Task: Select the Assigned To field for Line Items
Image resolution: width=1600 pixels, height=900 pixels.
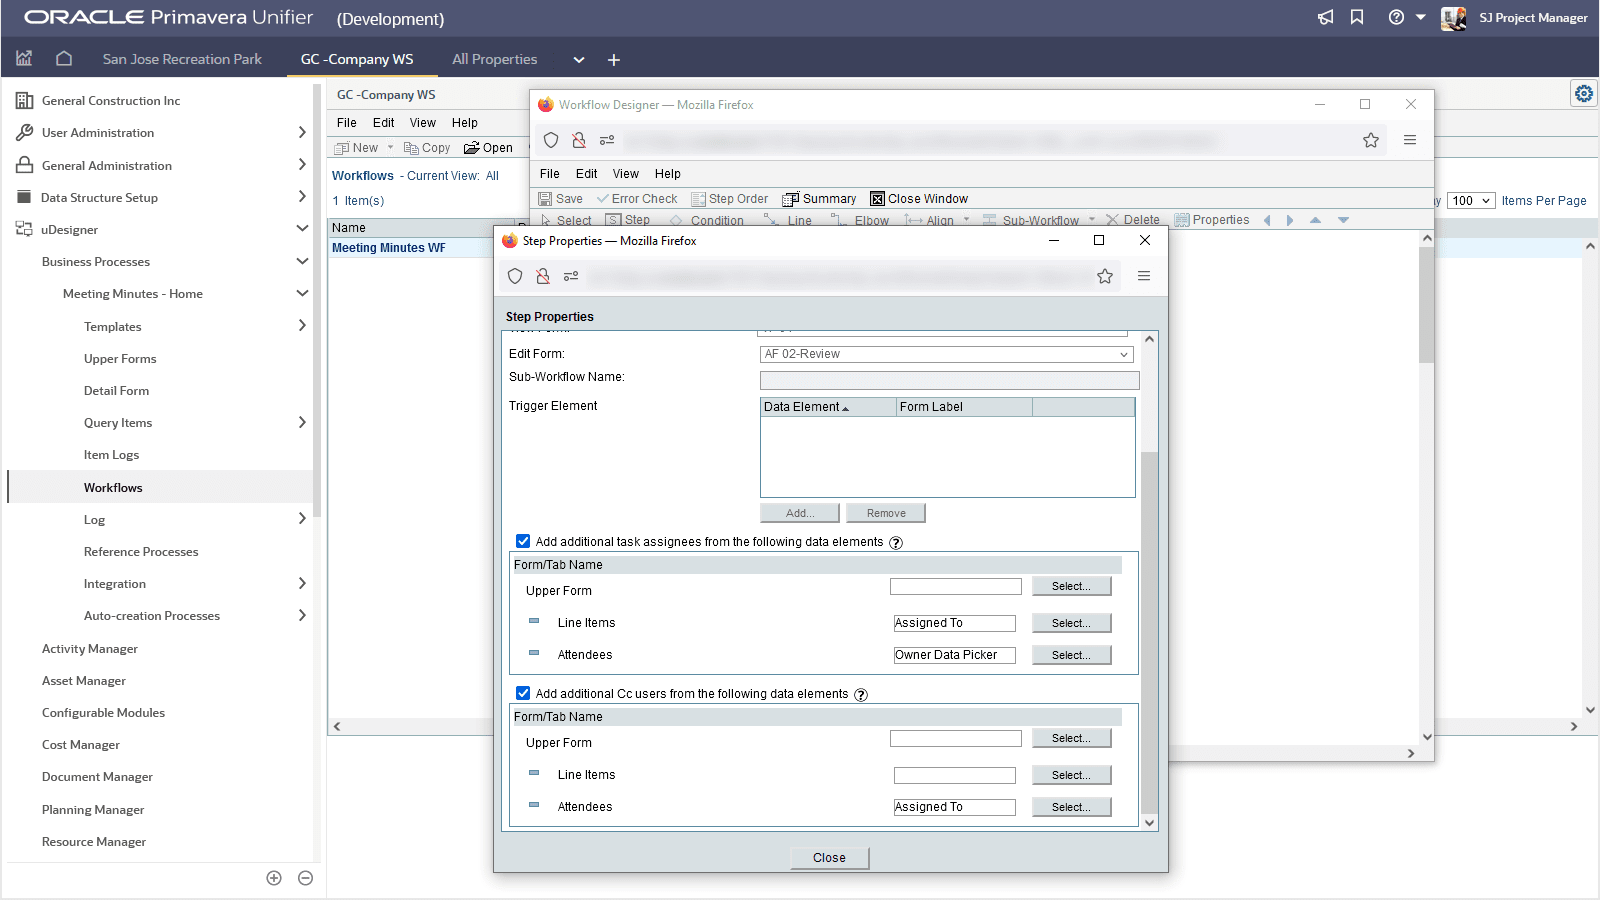Action: [953, 622]
